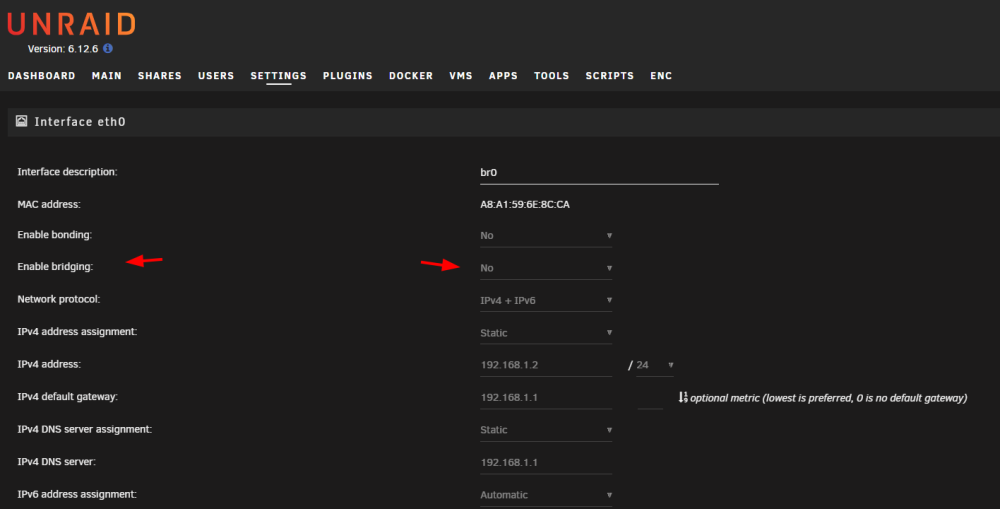This screenshot has height=509, width=1000.
Task: Click the IPv4 default gateway field
Action: pos(546,398)
